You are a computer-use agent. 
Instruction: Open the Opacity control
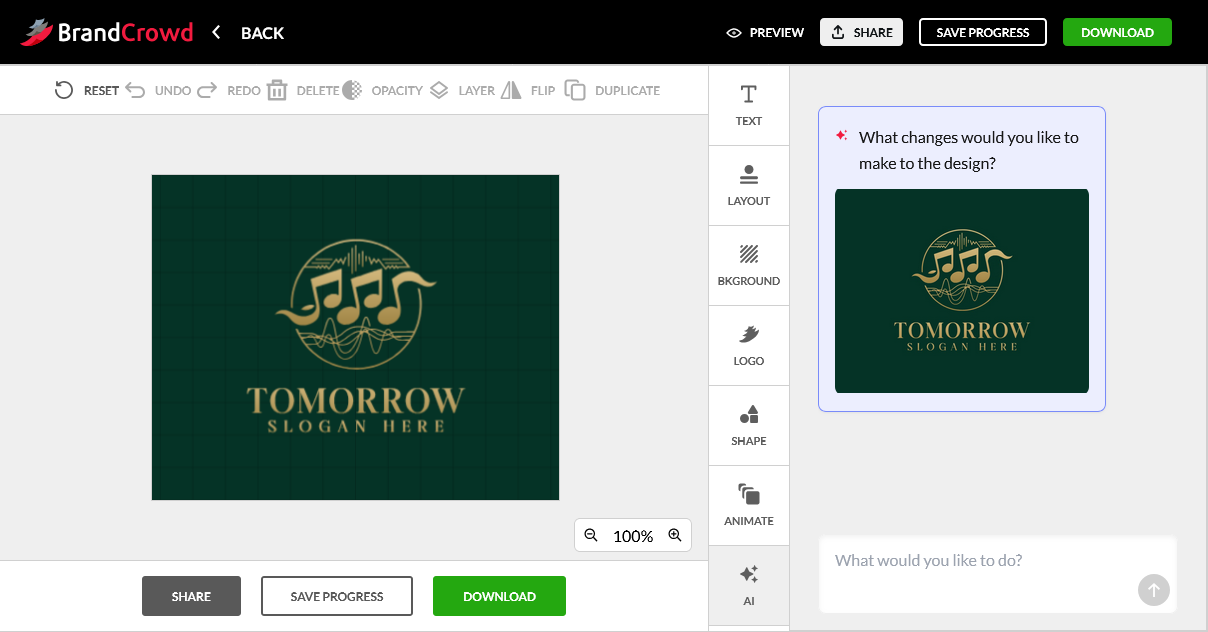[x=352, y=90]
